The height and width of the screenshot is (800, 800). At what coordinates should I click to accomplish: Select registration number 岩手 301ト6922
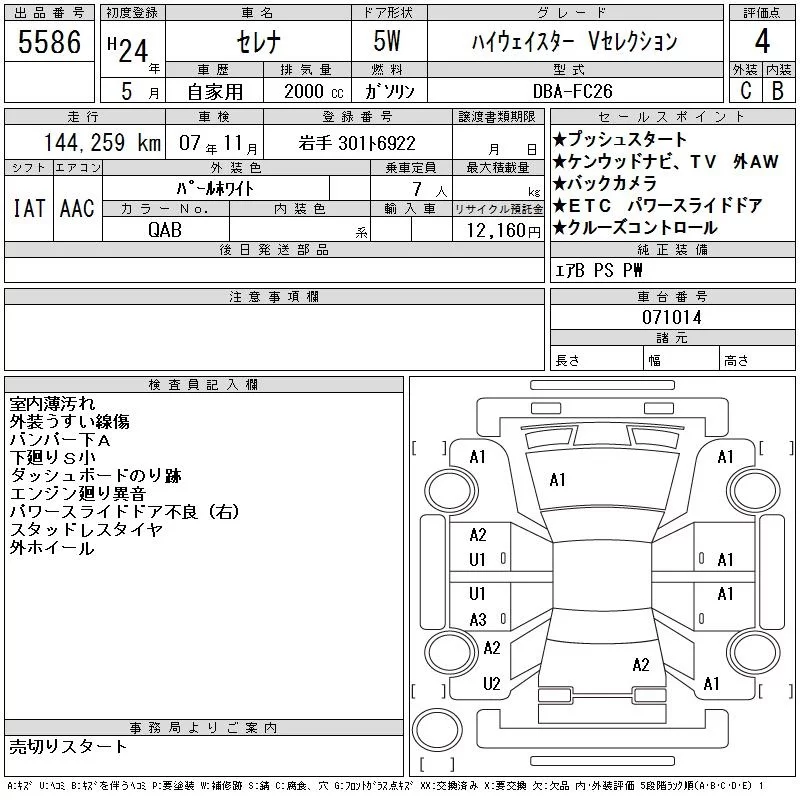pyautogui.click(x=357, y=143)
